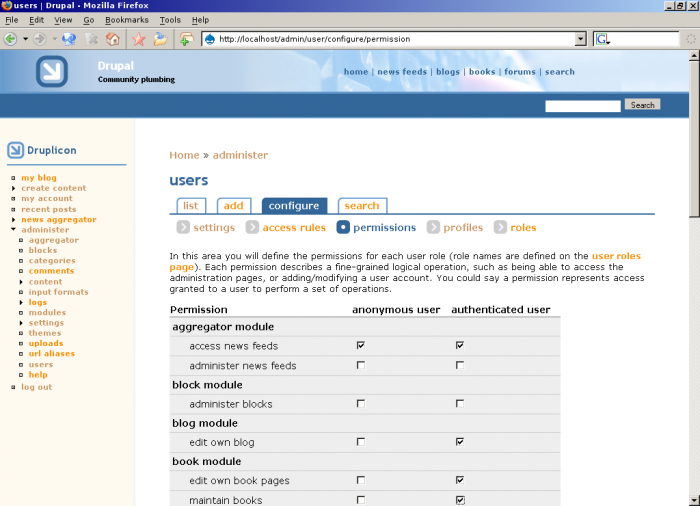This screenshot has height=506, width=700.
Task: Click the red star bookmark toolbar icon
Action: pyautogui.click(x=139, y=39)
